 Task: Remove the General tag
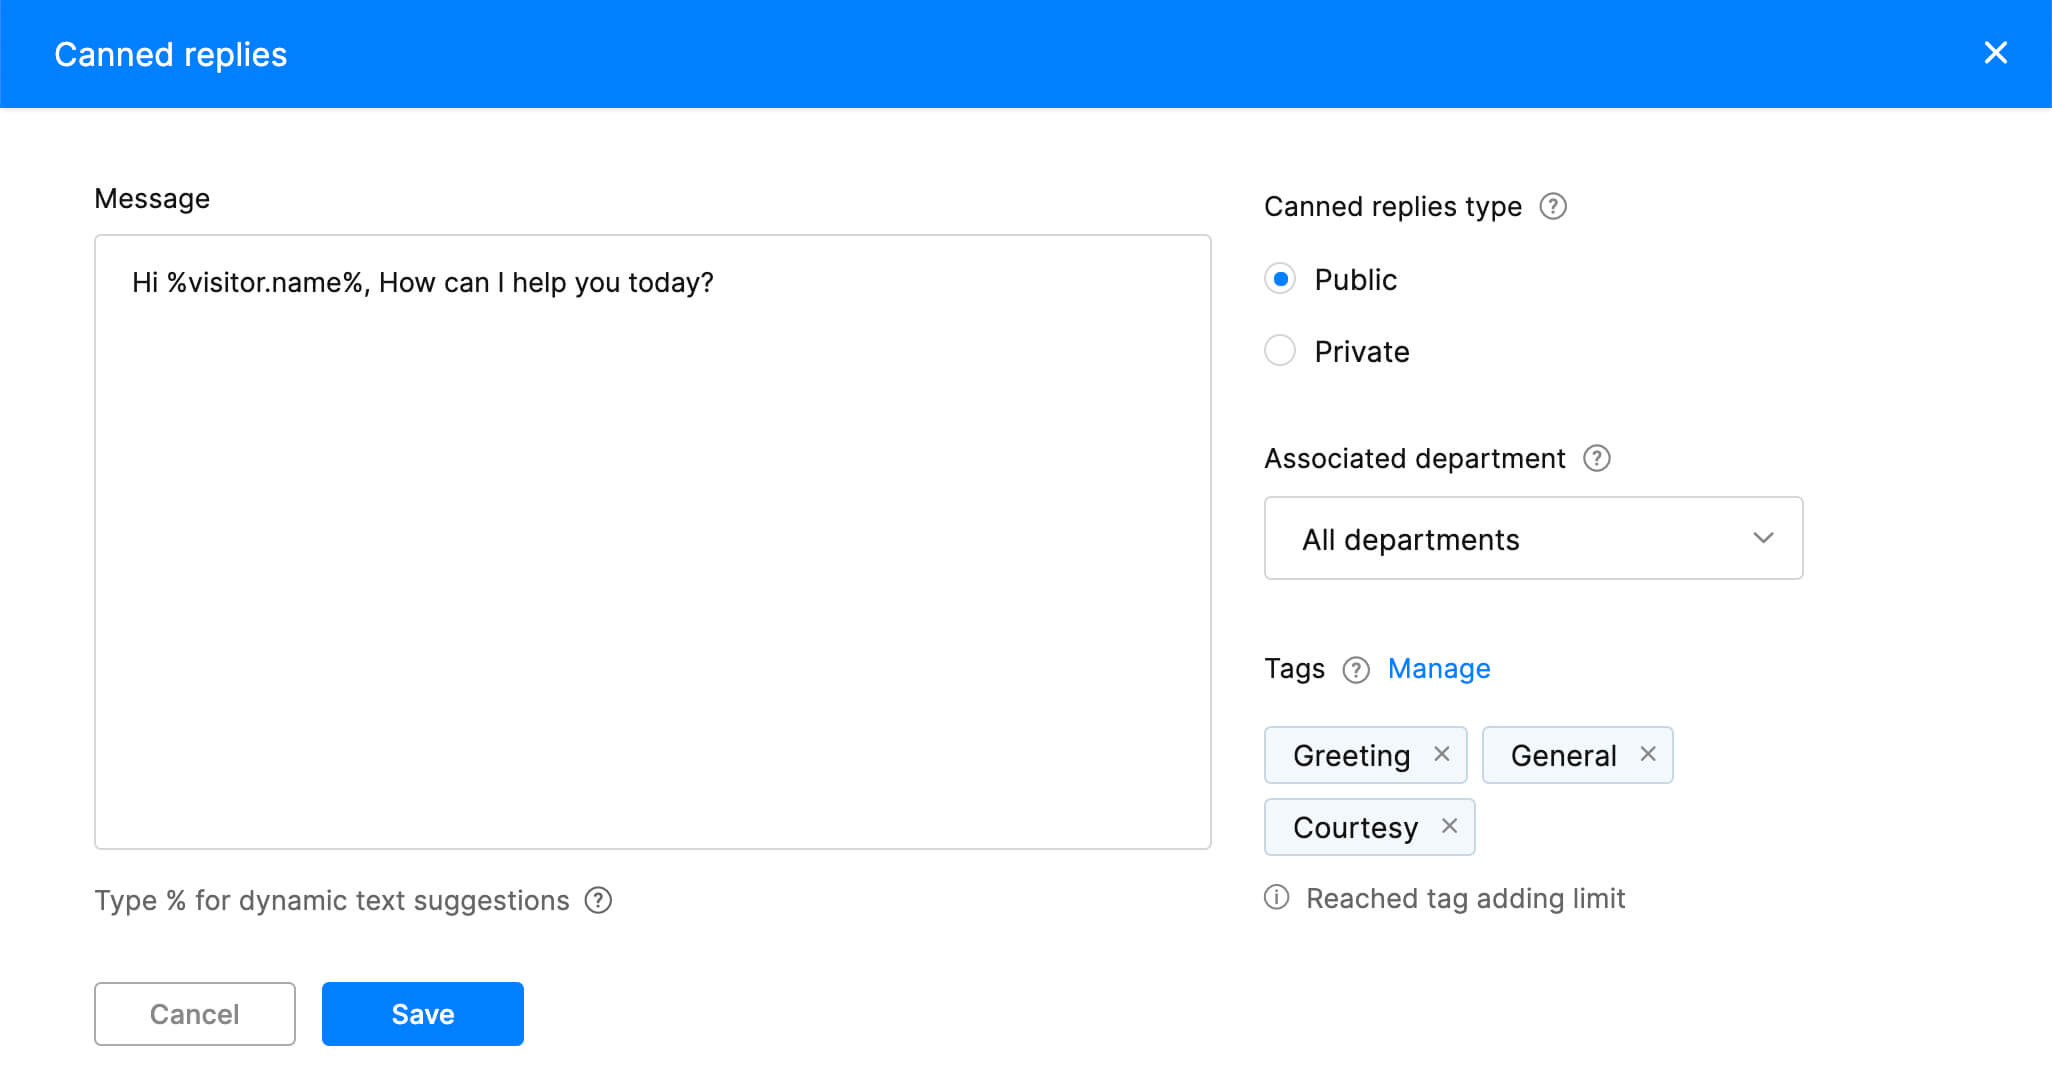(1647, 754)
